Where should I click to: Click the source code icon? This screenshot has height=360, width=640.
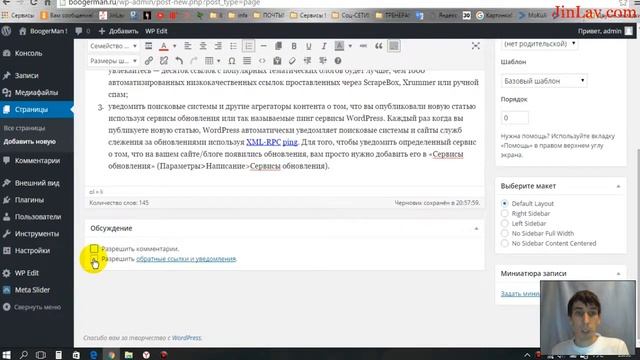262,61
